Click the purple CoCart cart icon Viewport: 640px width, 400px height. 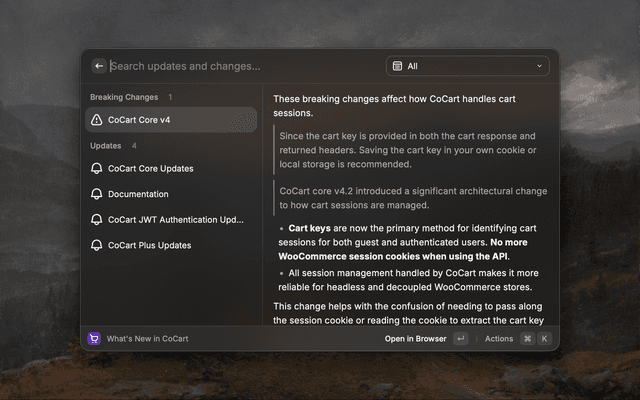[94, 338]
